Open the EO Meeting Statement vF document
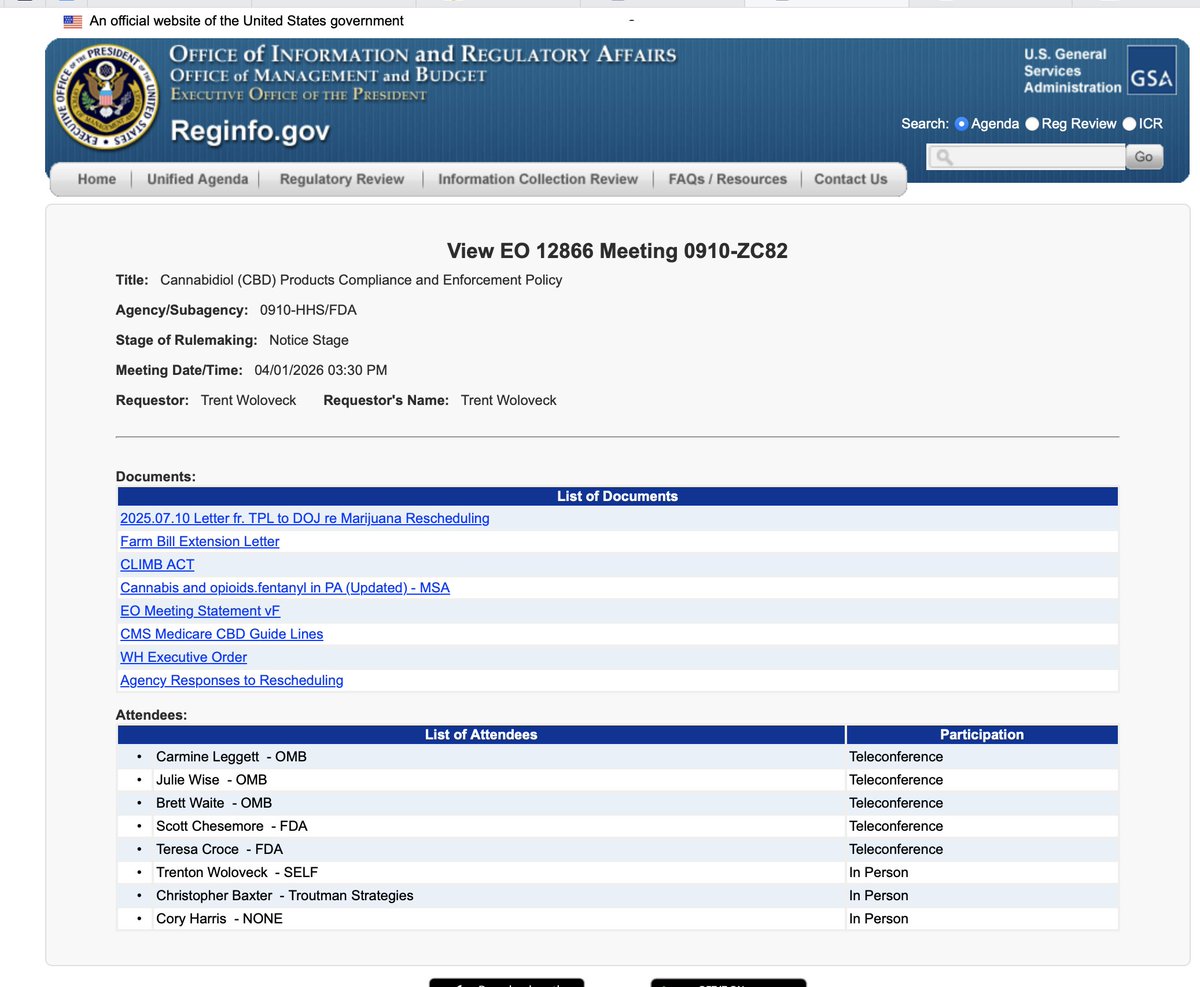Image resolution: width=1200 pixels, height=987 pixels. point(200,610)
